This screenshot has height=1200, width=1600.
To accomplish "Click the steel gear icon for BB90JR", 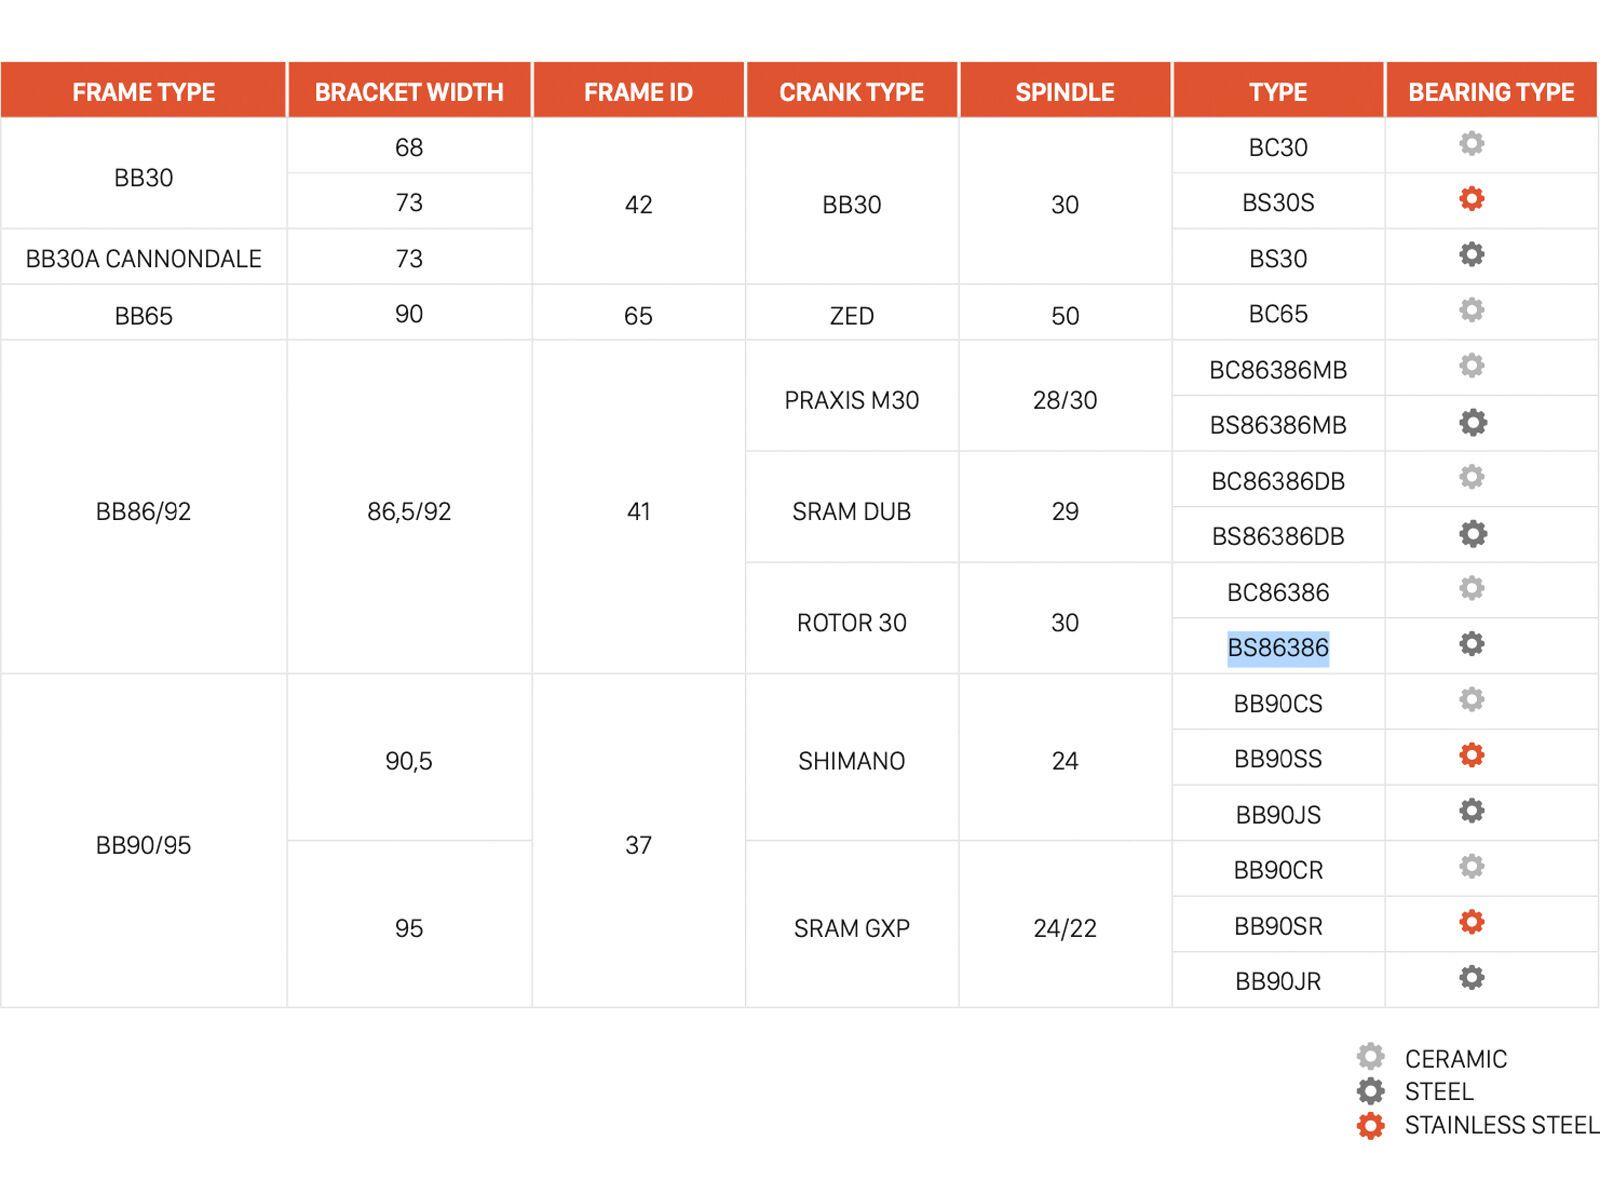I will pyautogui.click(x=1471, y=977).
